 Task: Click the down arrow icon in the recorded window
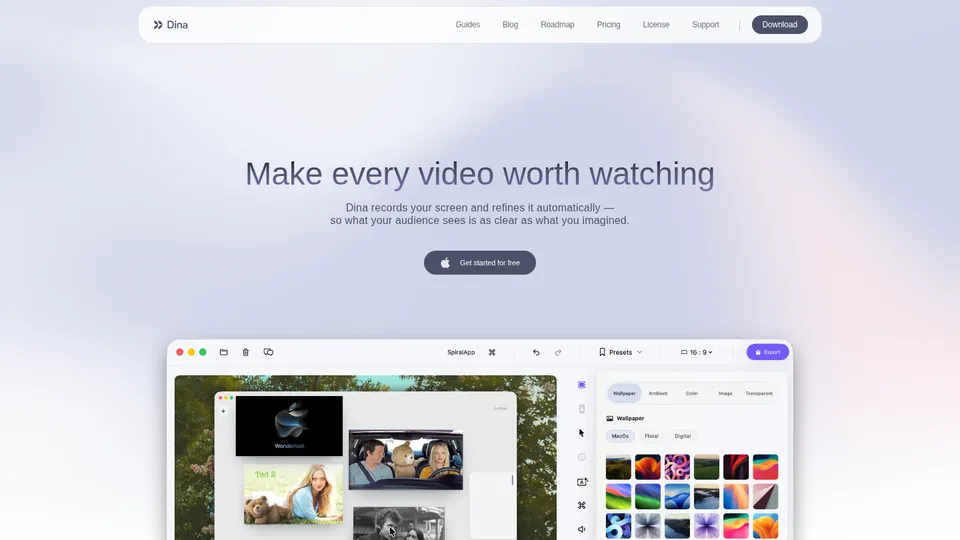coord(223,411)
